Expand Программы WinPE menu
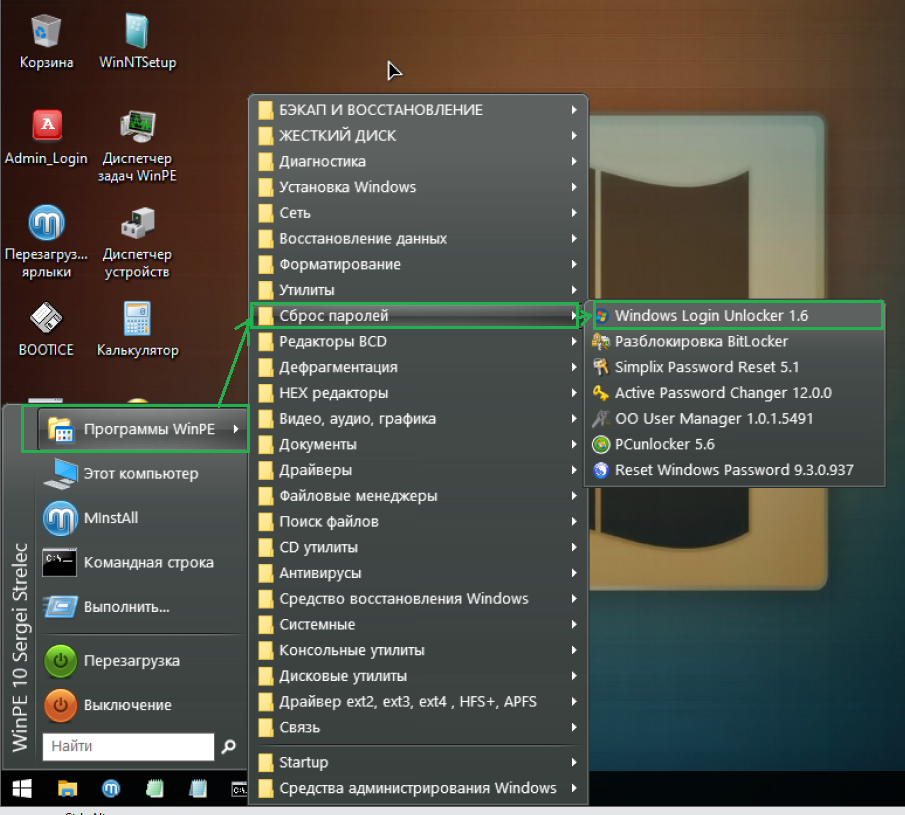Viewport: 905px width, 815px height. tap(142, 429)
